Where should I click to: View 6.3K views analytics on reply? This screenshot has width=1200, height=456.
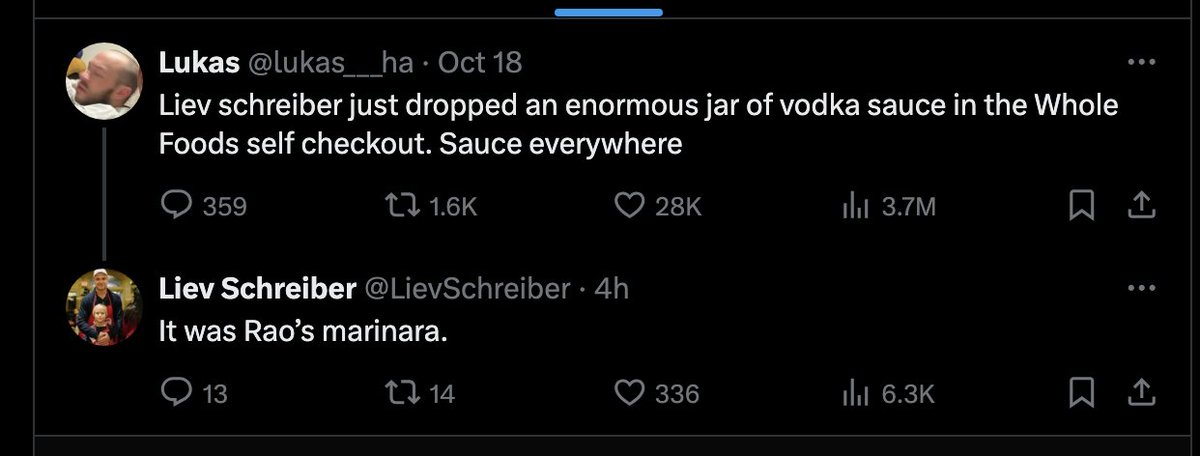tap(854, 393)
